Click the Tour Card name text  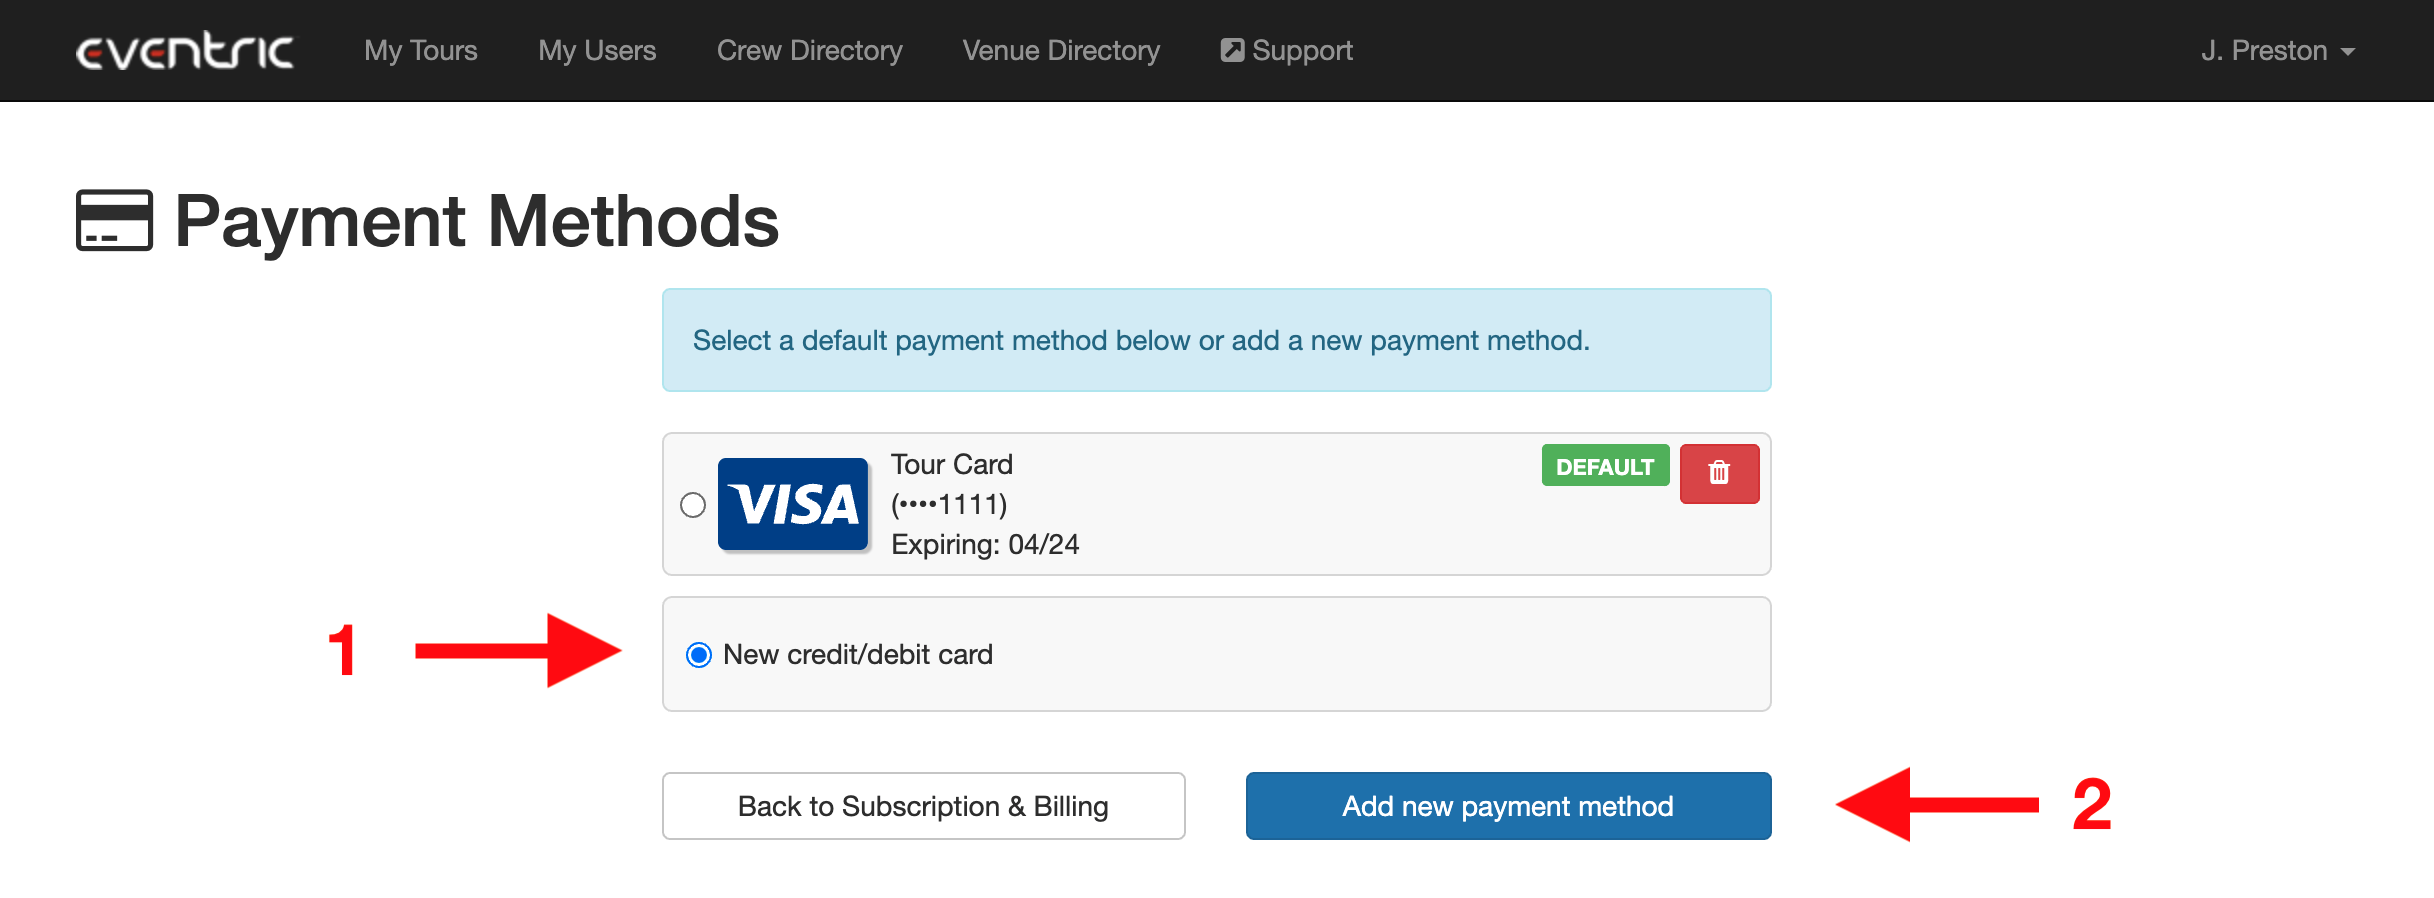coord(952,464)
